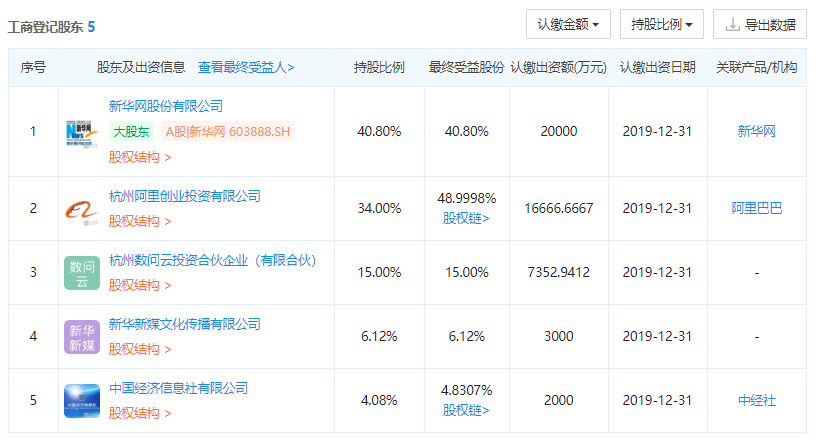Click the 数问云 green logo icon
The height and width of the screenshot is (447, 821).
pos(82,273)
